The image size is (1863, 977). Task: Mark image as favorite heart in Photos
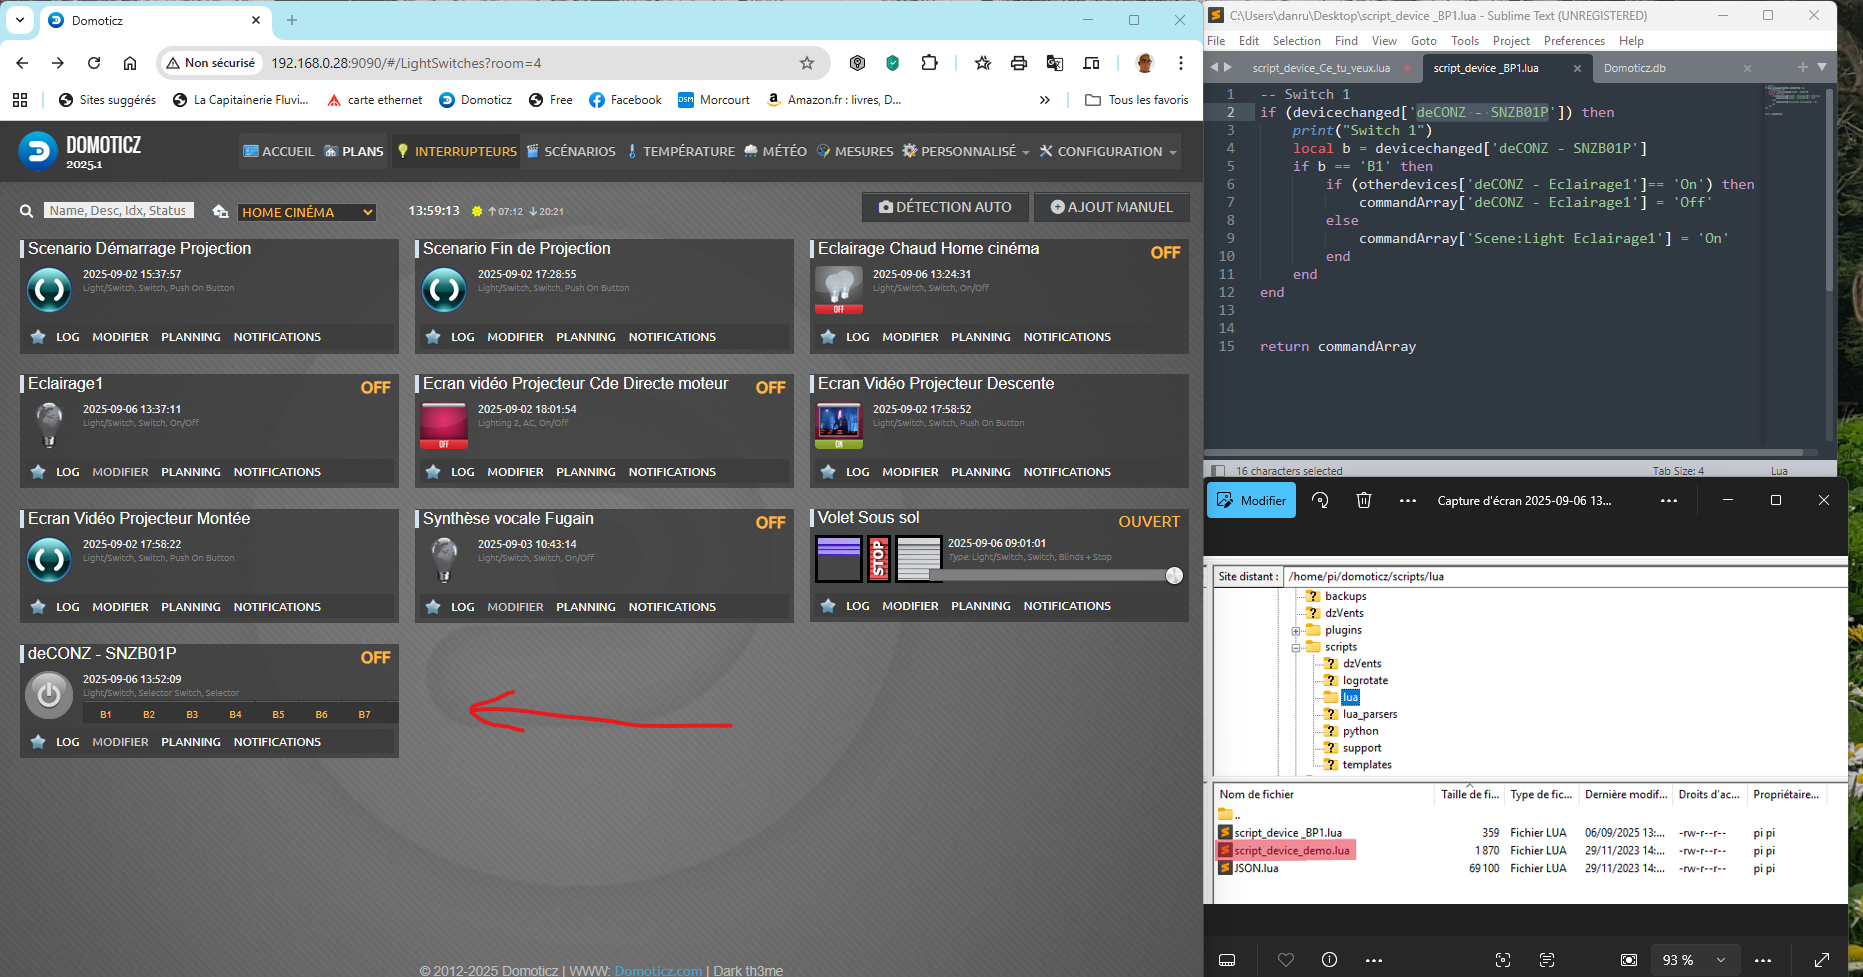[x=1286, y=960]
